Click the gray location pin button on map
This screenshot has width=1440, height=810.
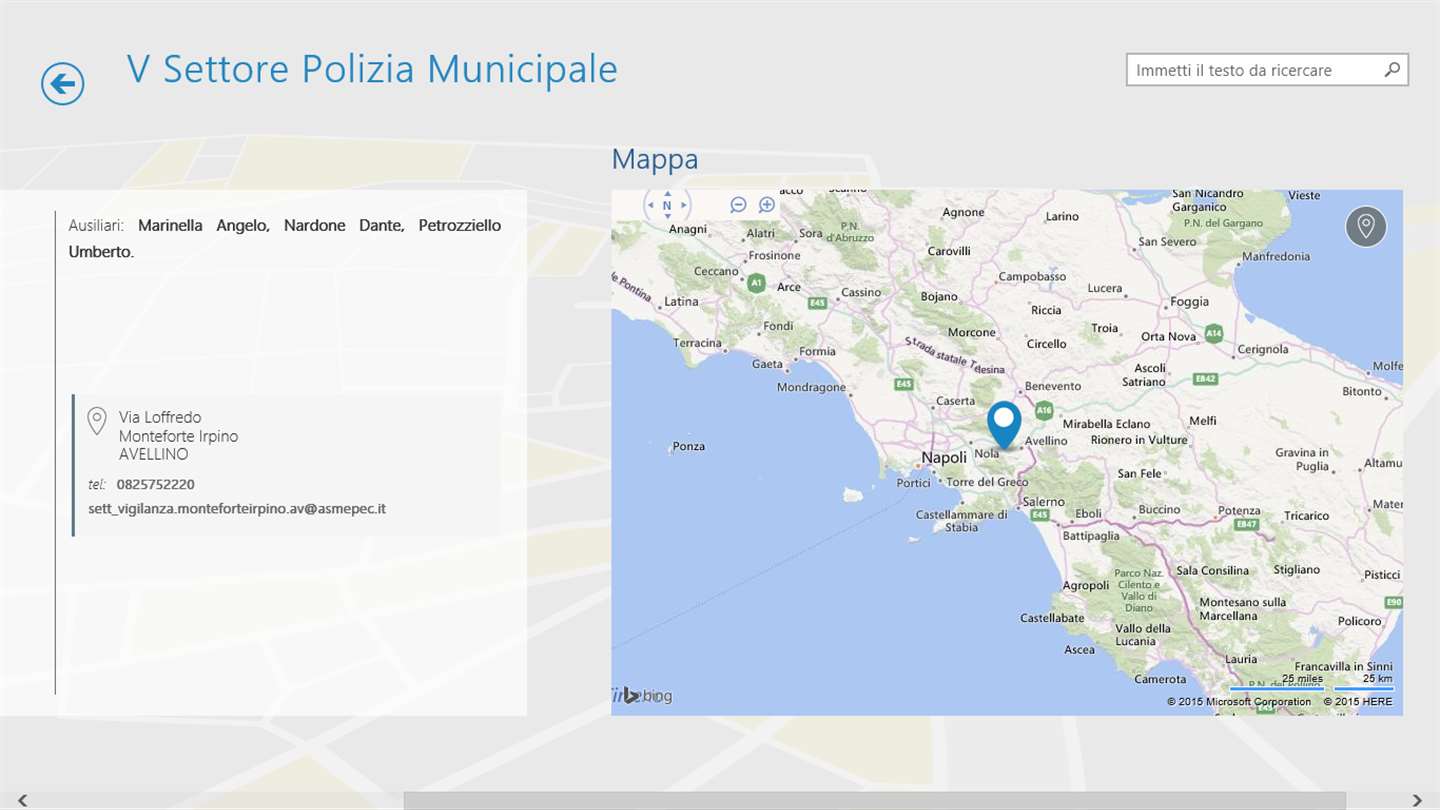[1366, 226]
